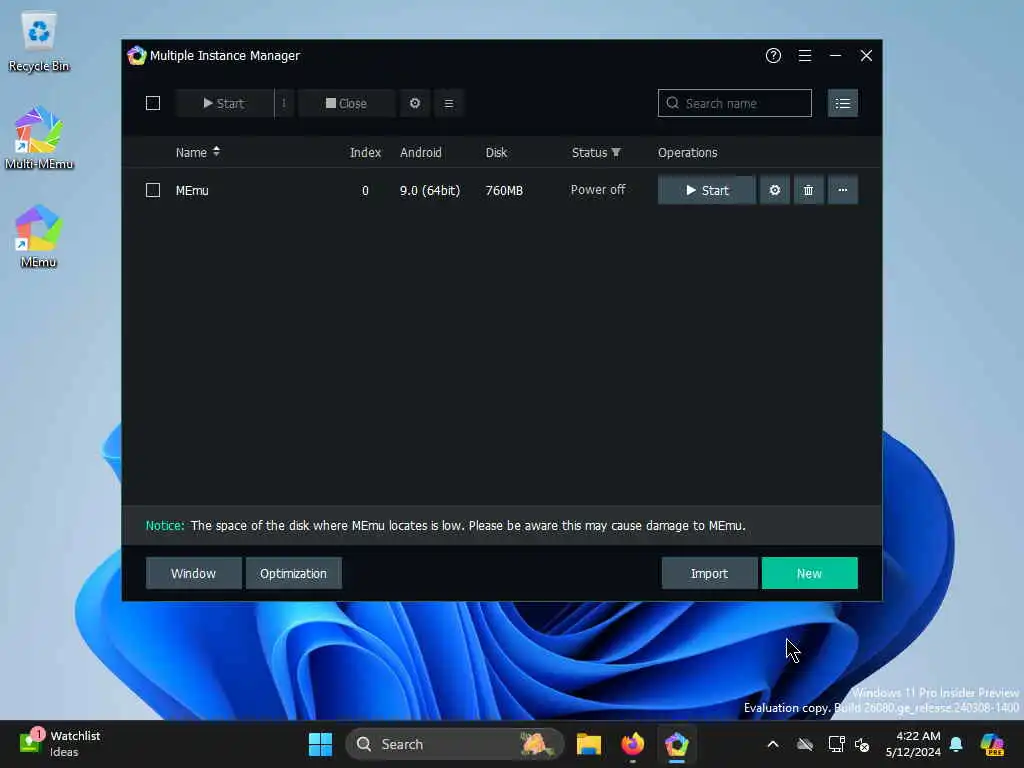The width and height of the screenshot is (1024, 768).
Task: Open batch settings gear in toolbar
Action: 415,103
